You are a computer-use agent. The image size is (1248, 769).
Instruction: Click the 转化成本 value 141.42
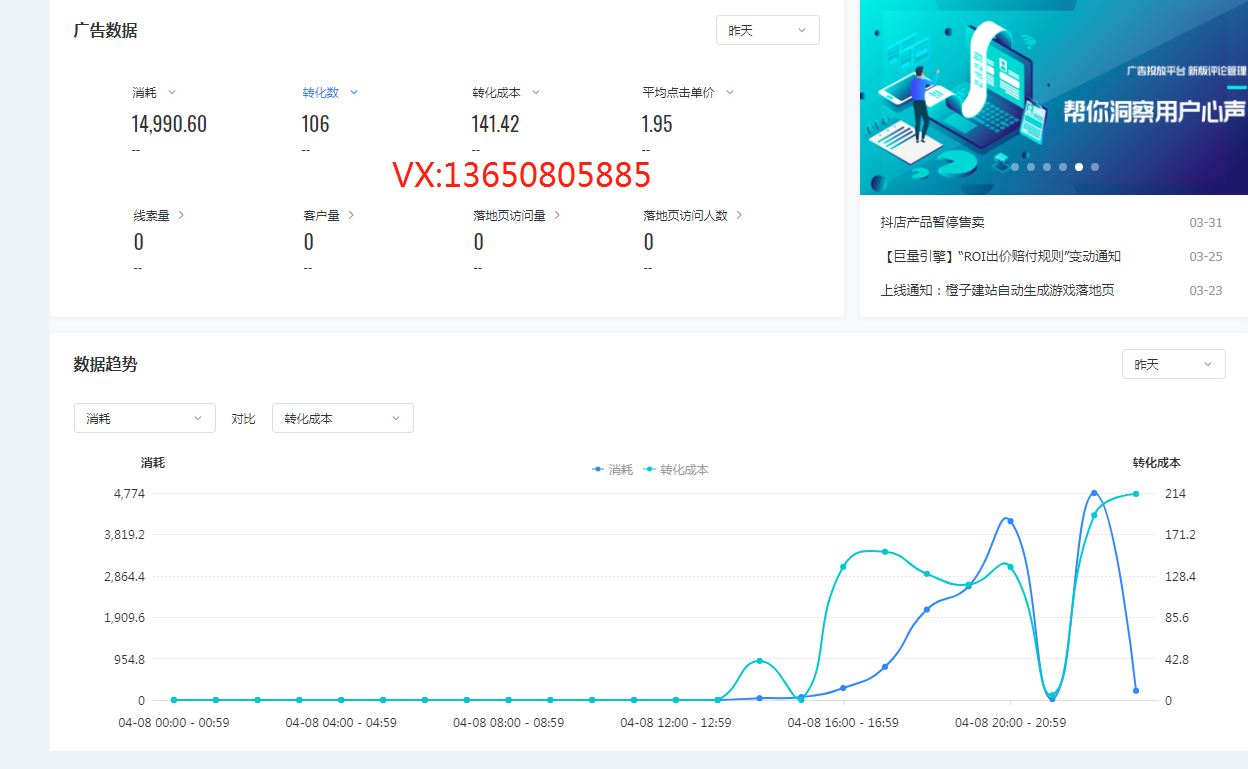(x=495, y=124)
